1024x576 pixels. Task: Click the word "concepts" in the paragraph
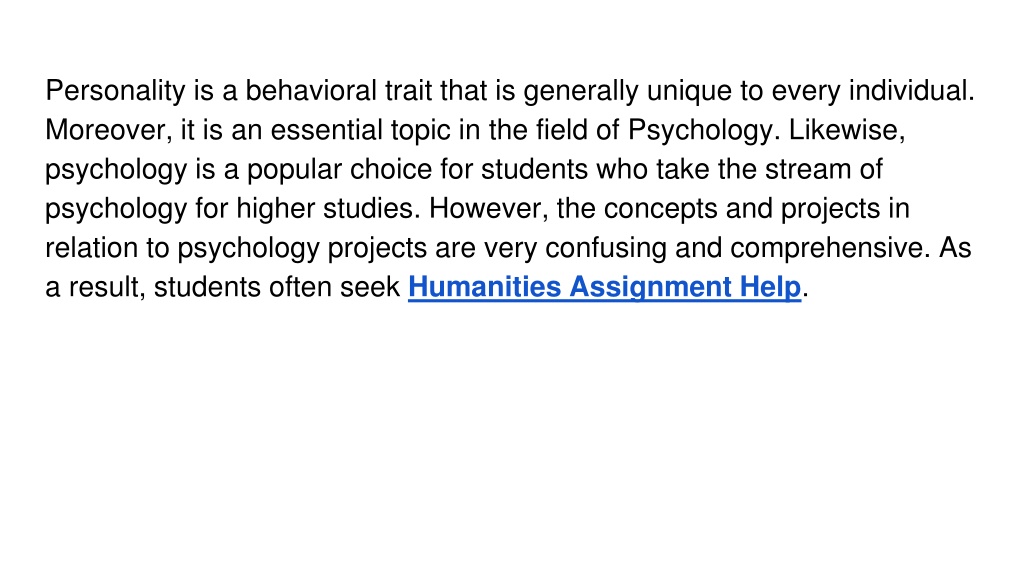coord(660,209)
